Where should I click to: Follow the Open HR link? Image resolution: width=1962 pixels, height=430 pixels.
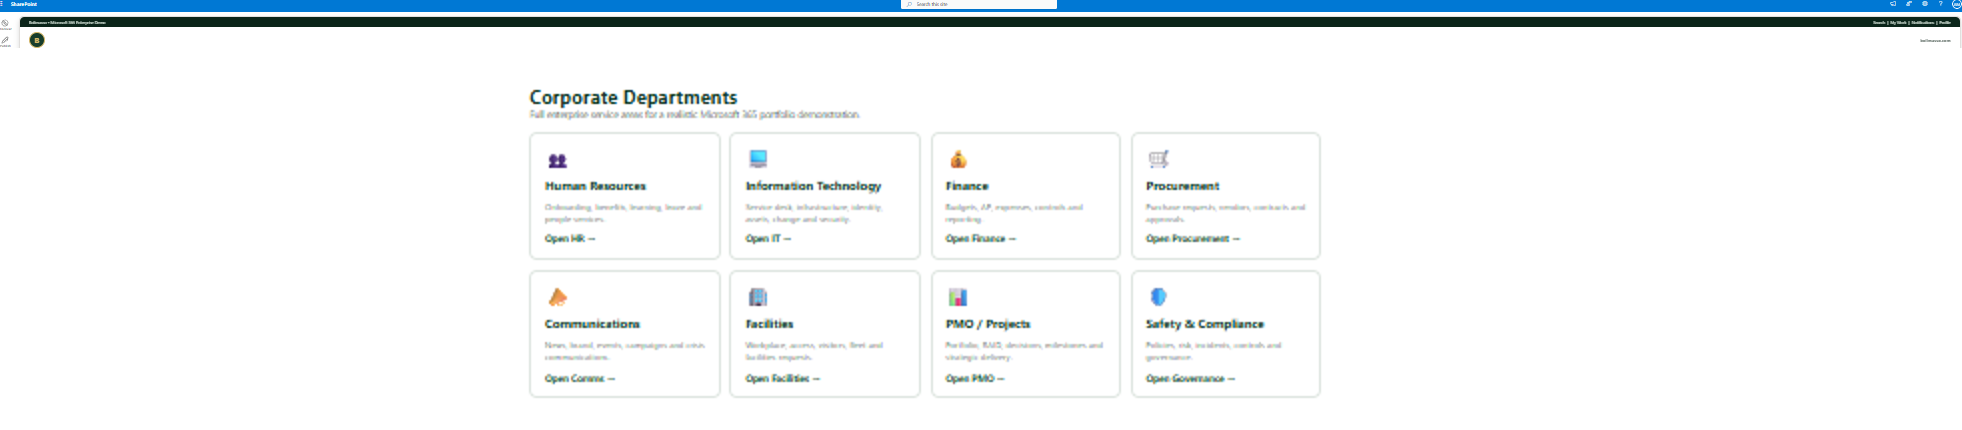570,239
